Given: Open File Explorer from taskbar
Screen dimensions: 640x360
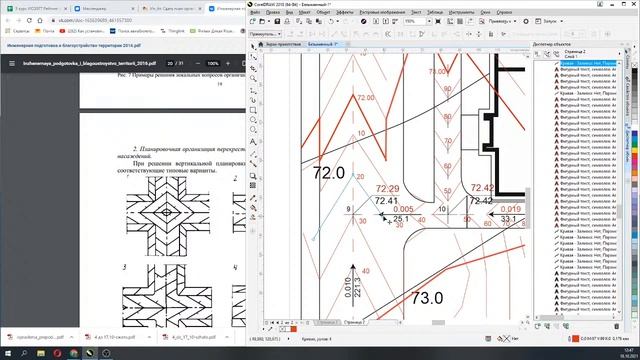Looking at the screenshot, I should [41, 353].
